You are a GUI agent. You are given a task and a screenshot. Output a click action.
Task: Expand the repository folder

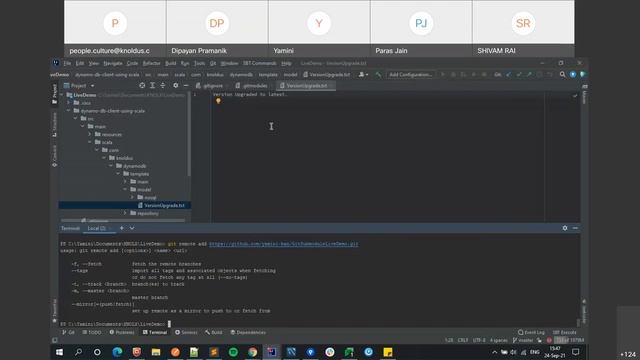pyautogui.click(x=125, y=213)
